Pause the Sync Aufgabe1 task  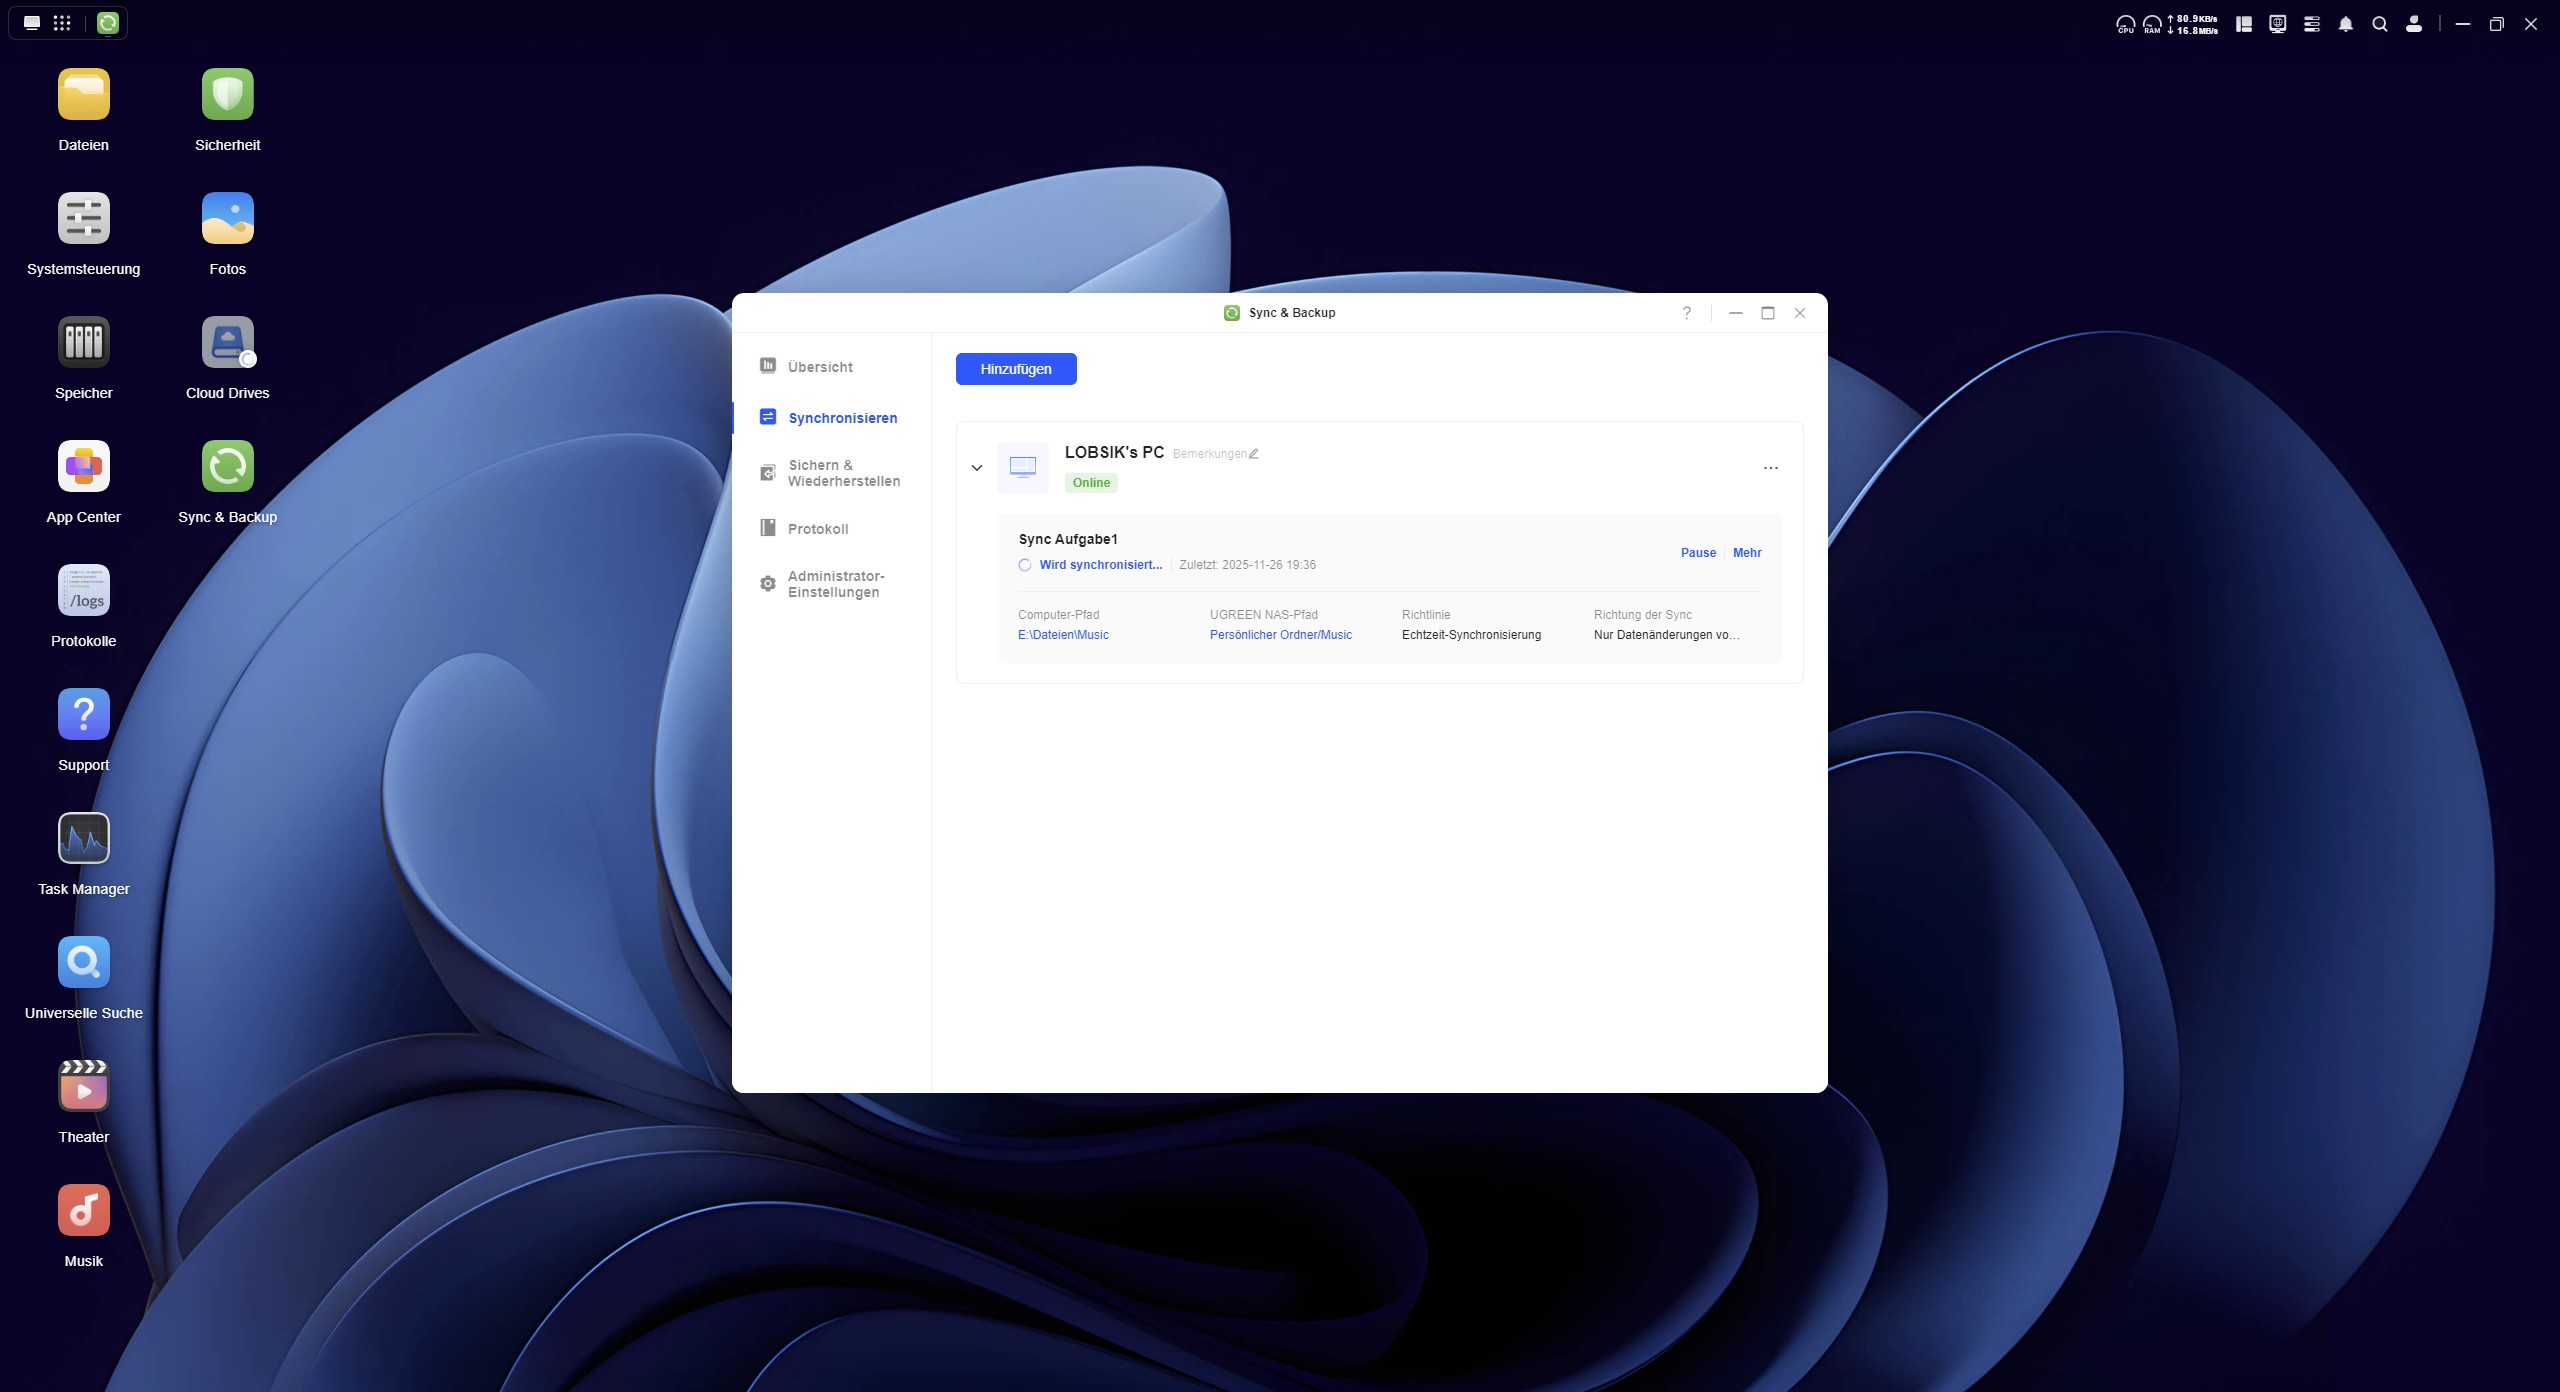pyautogui.click(x=1697, y=553)
